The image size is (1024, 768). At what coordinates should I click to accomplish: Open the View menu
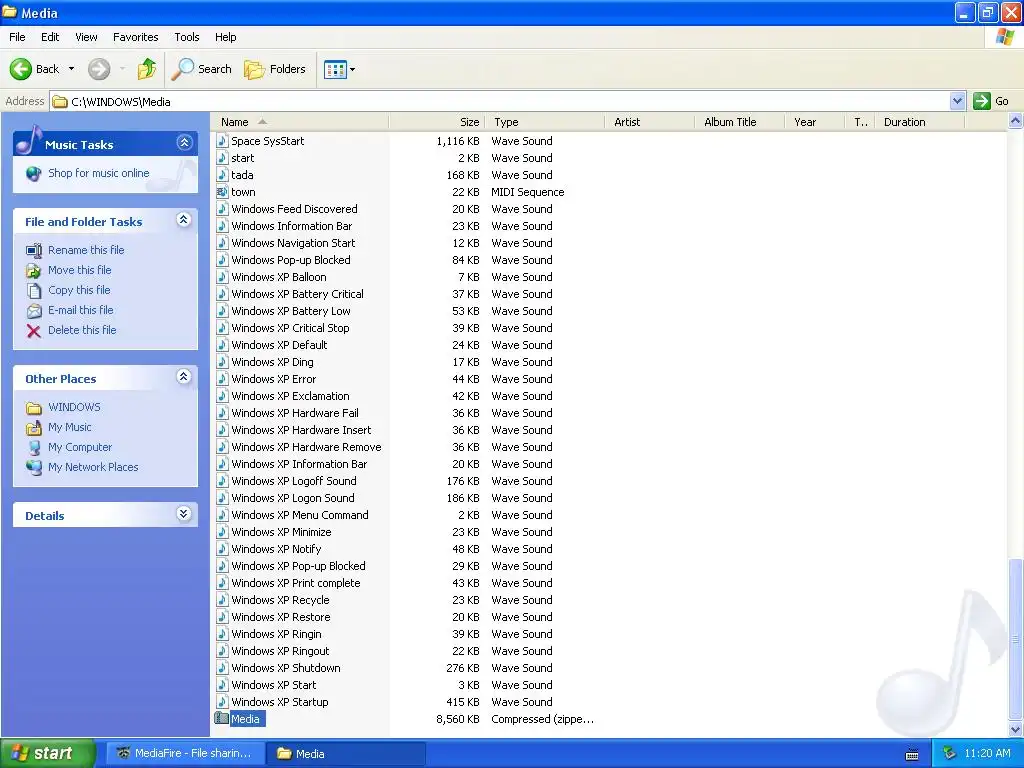click(x=86, y=37)
